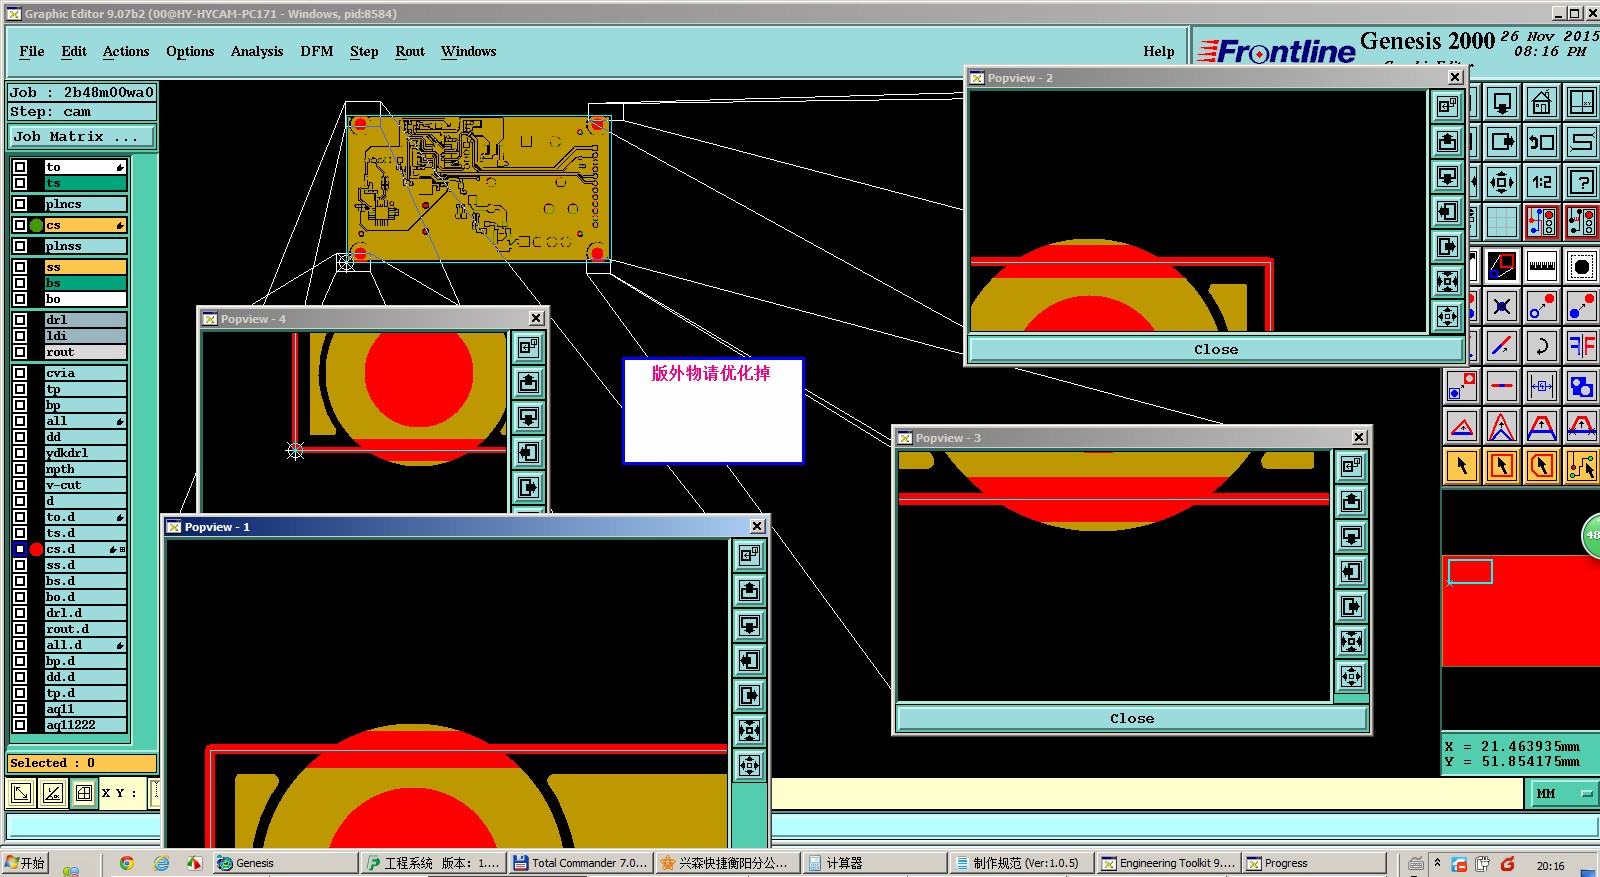Viewport: 1600px width, 877px height.
Task: Click the pan left icon in Popview - 4
Action: (528, 452)
